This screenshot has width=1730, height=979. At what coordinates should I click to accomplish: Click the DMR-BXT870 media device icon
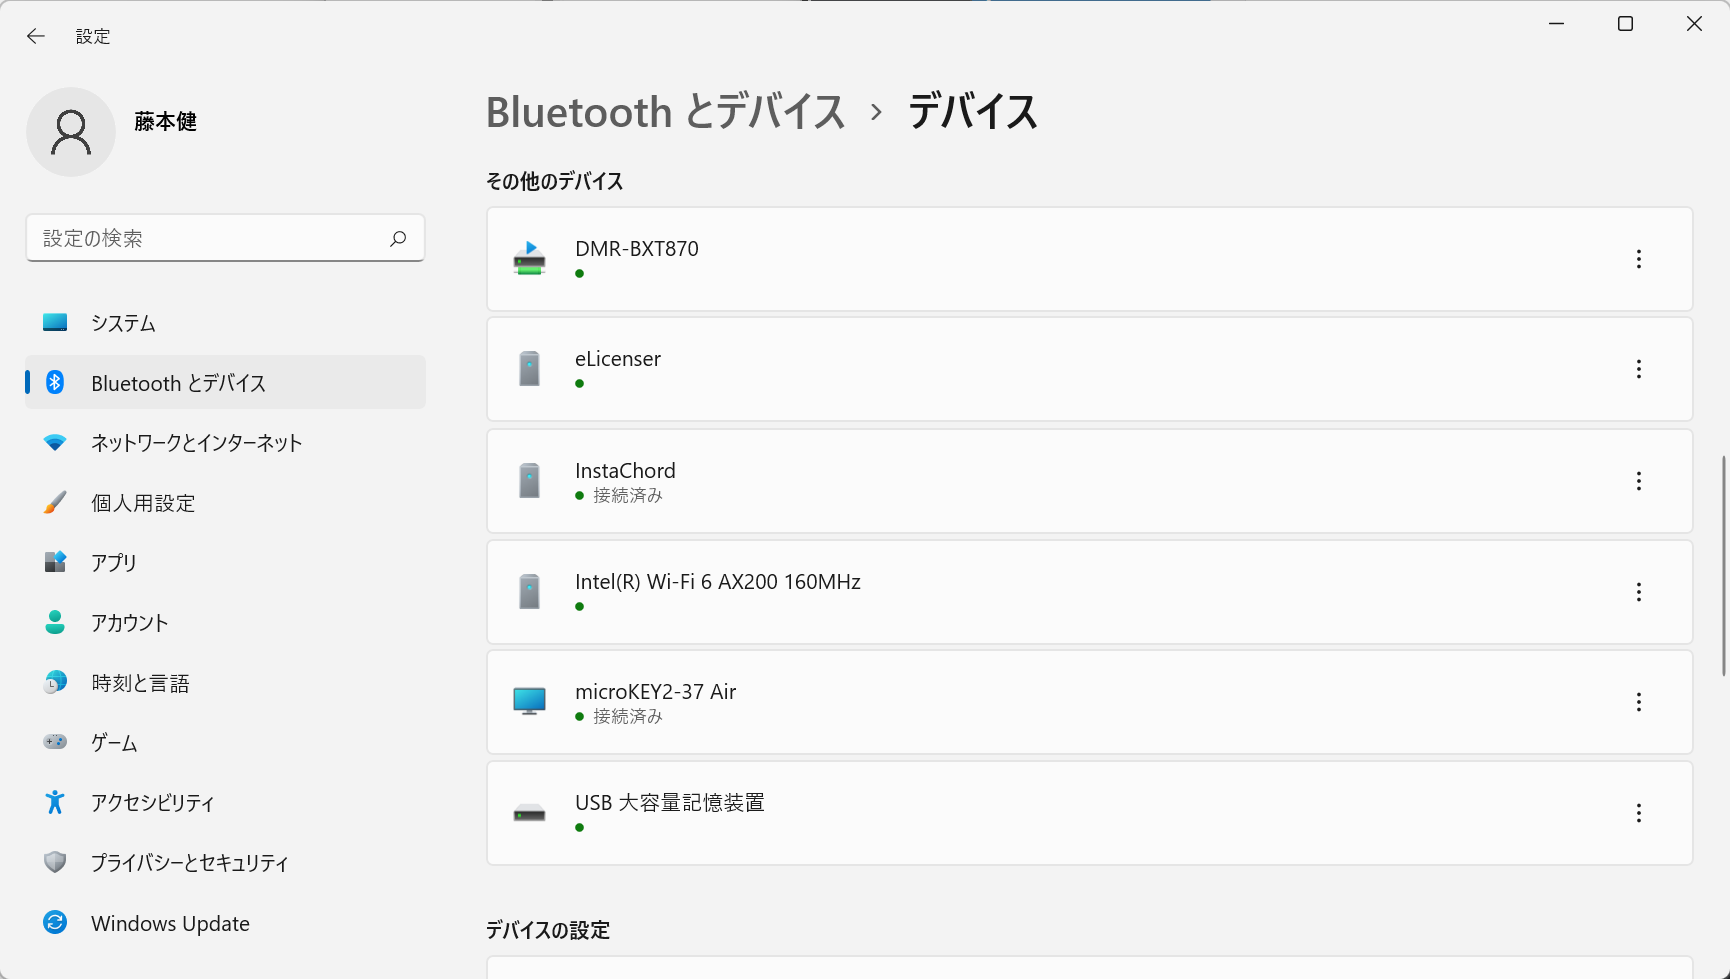529,259
